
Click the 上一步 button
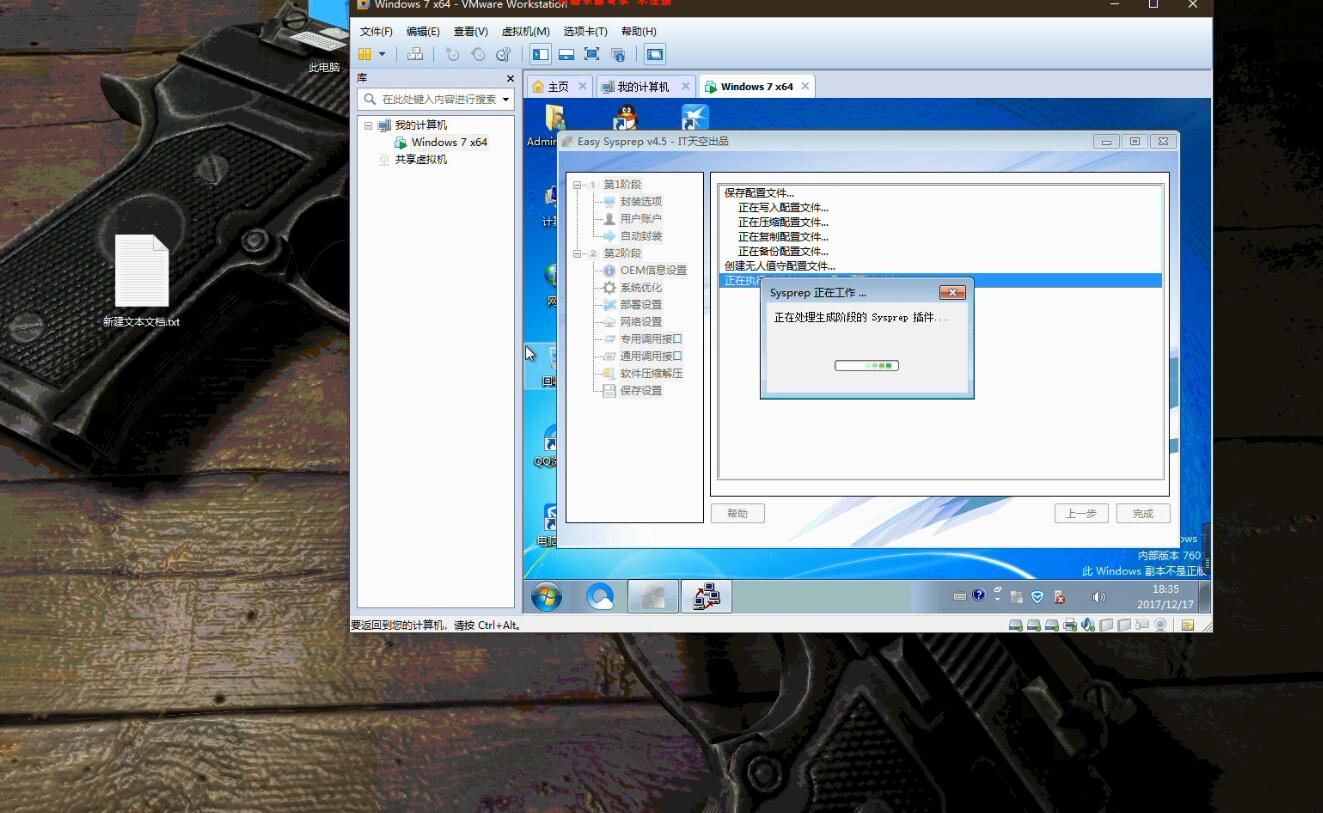1080,513
